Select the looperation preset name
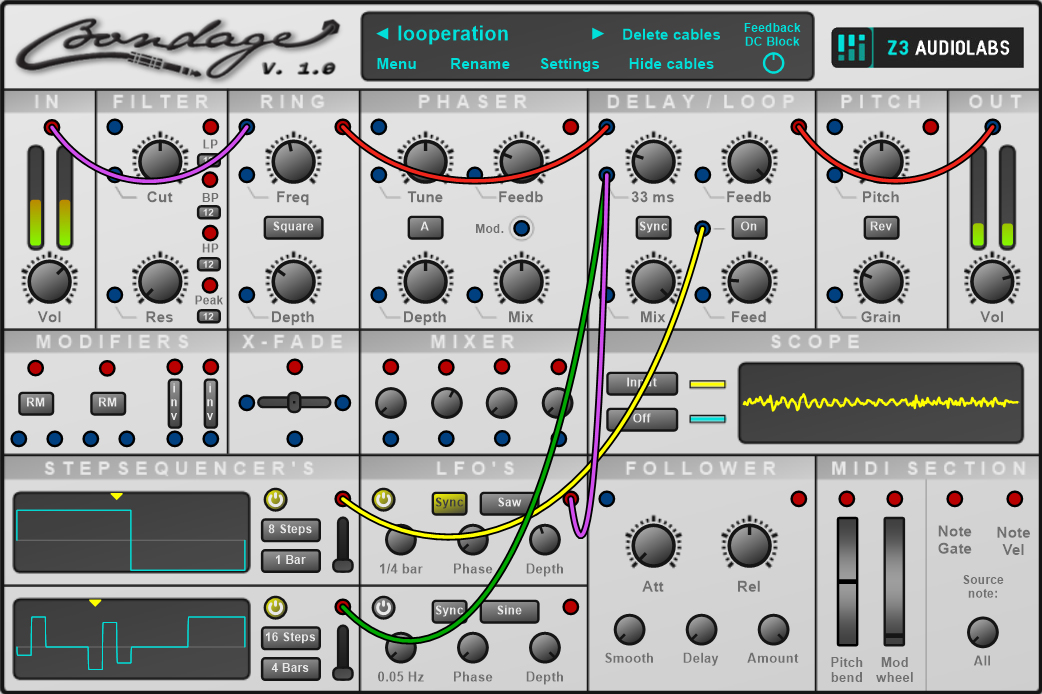This screenshot has width=1042, height=694. [x=453, y=33]
